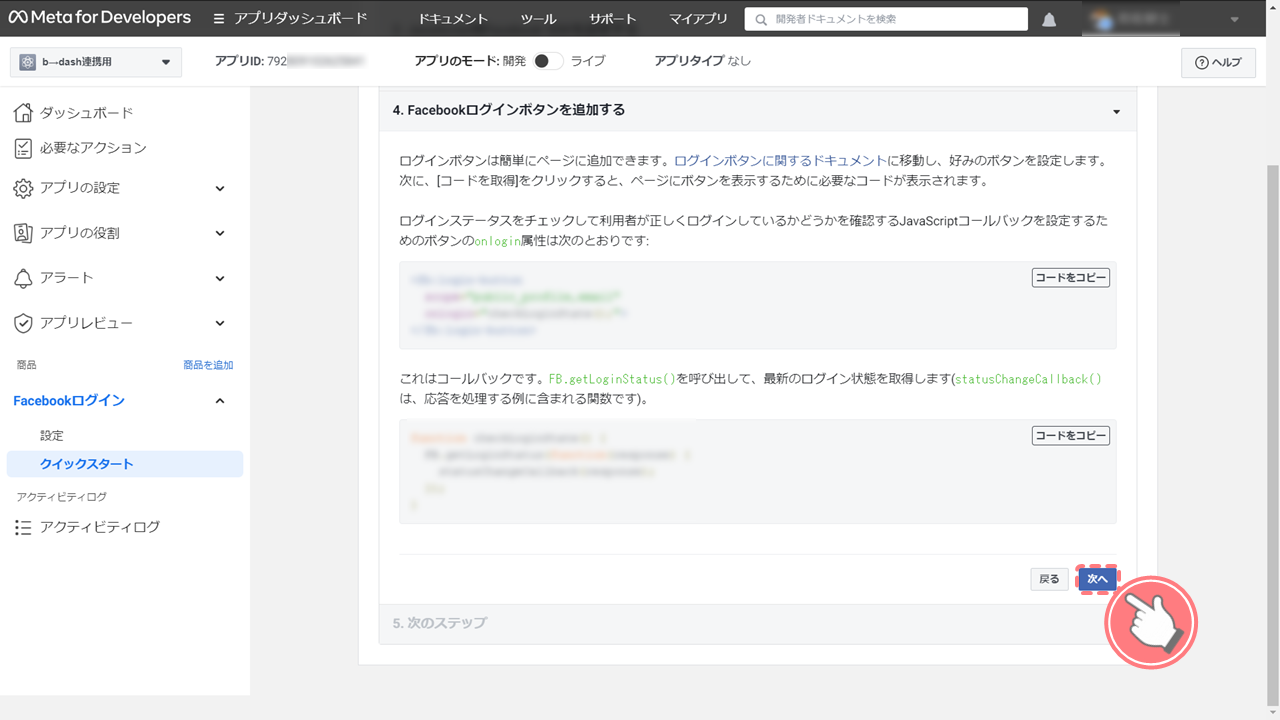Open the アプリダッシュボード hamburger menu
This screenshot has width=1280, height=720.
[219, 19]
